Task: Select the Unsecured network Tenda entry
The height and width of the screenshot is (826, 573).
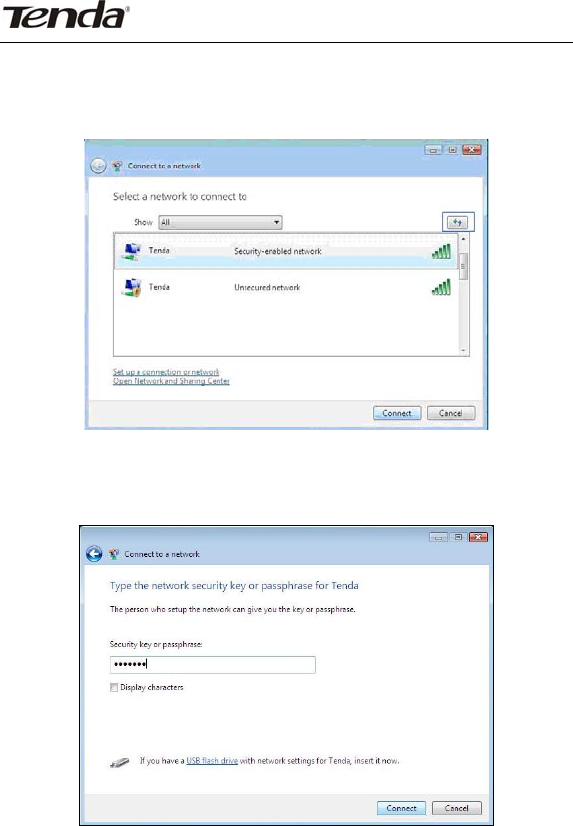Action: coord(286,288)
